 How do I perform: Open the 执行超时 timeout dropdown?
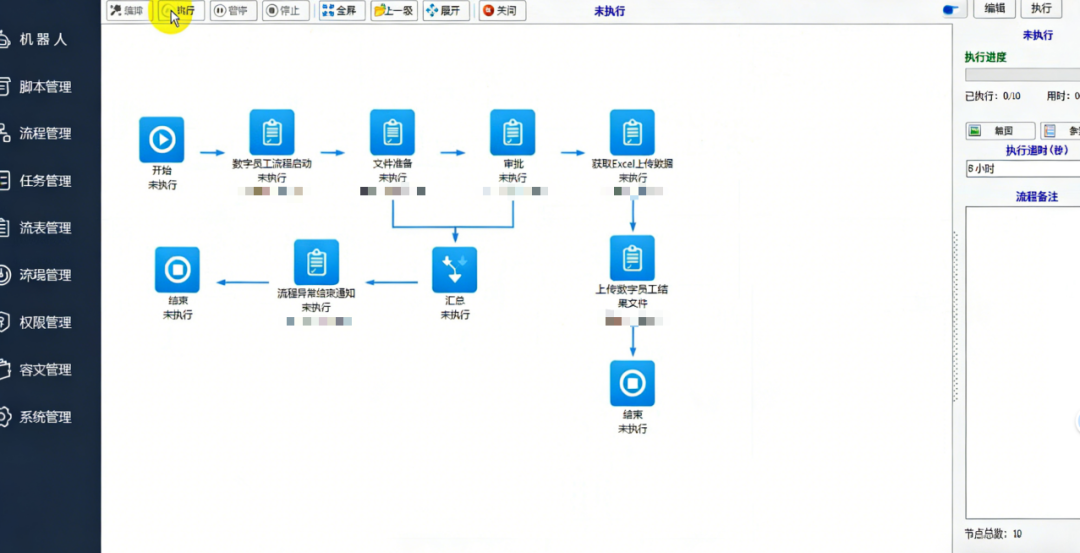1020,168
